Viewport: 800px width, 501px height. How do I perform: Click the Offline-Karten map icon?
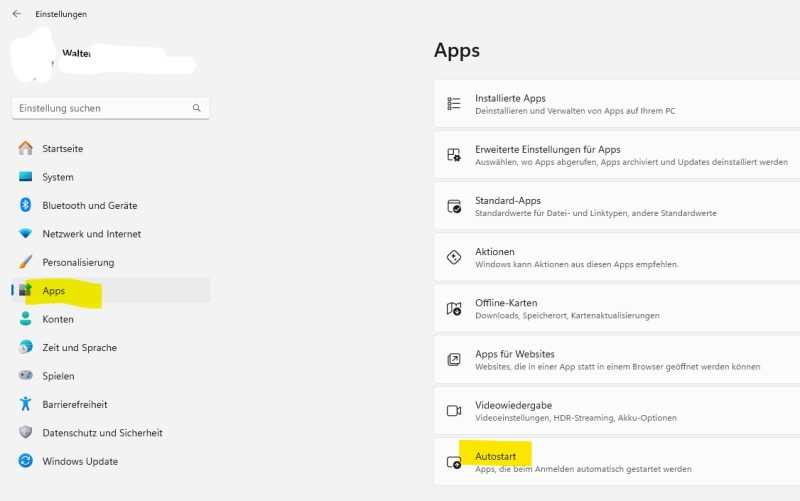pyautogui.click(x=454, y=309)
